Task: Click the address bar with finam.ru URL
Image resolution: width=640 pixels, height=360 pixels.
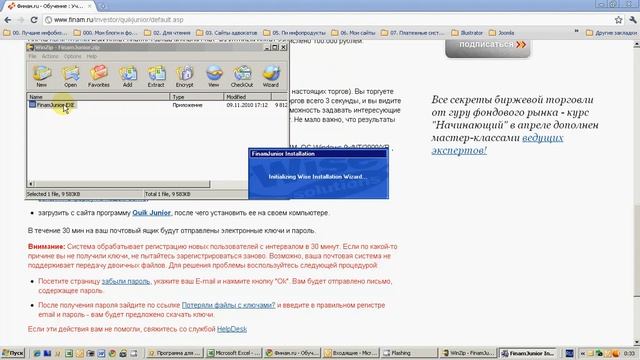Action: point(327,20)
